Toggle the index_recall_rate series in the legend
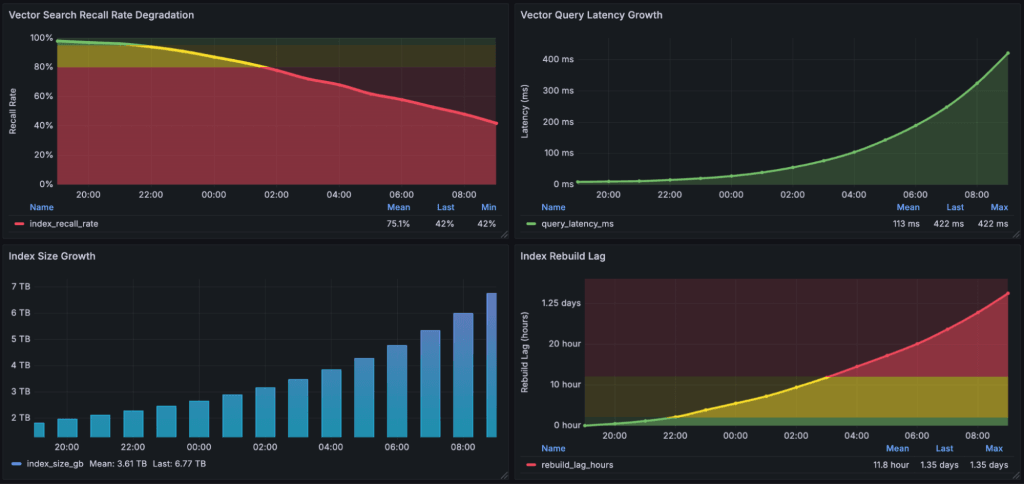This screenshot has width=1024, height=484. click(x=64, y=224)
